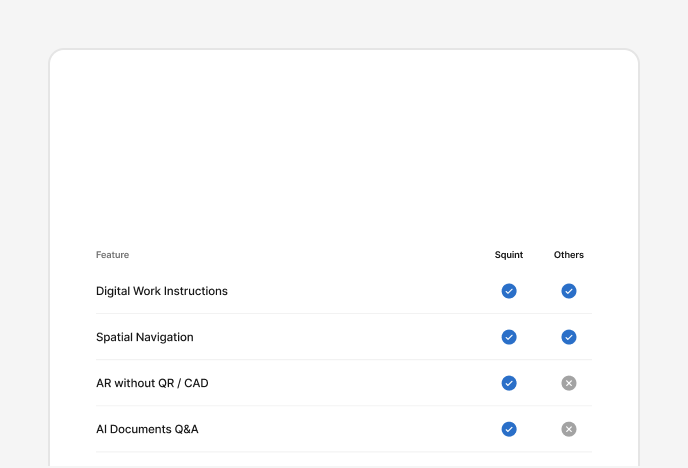Click Others checkmark for Spatial Navigation
The height and width of the screenshot is (468, 688).
tap(569, 337)
